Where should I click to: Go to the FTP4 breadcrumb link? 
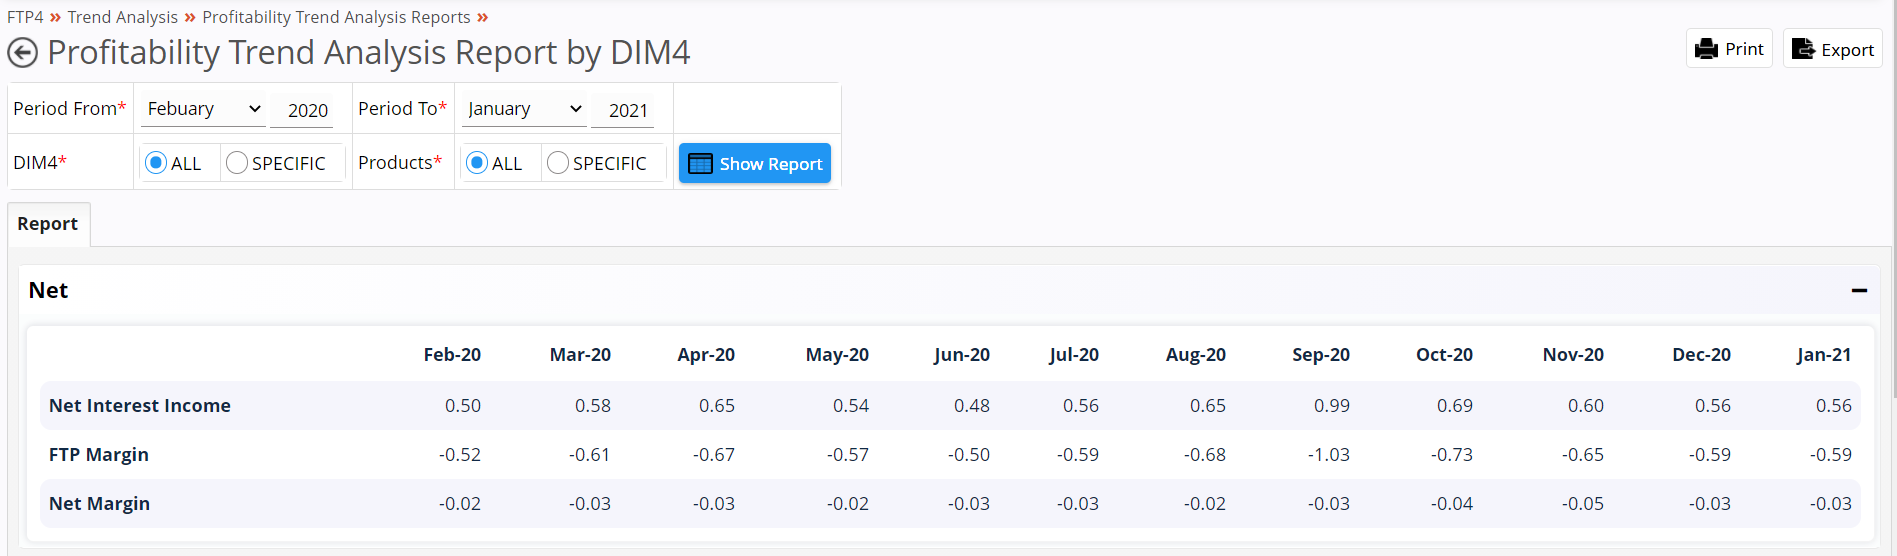(x=25, y=17)
